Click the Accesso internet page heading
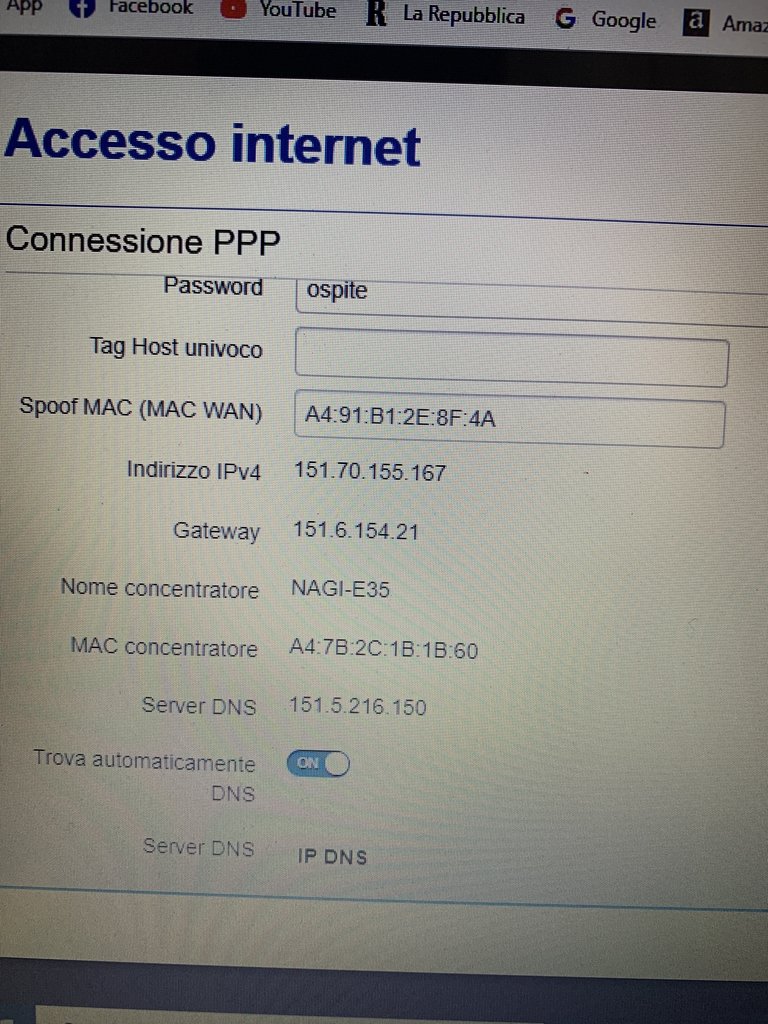 click(212, 142)
